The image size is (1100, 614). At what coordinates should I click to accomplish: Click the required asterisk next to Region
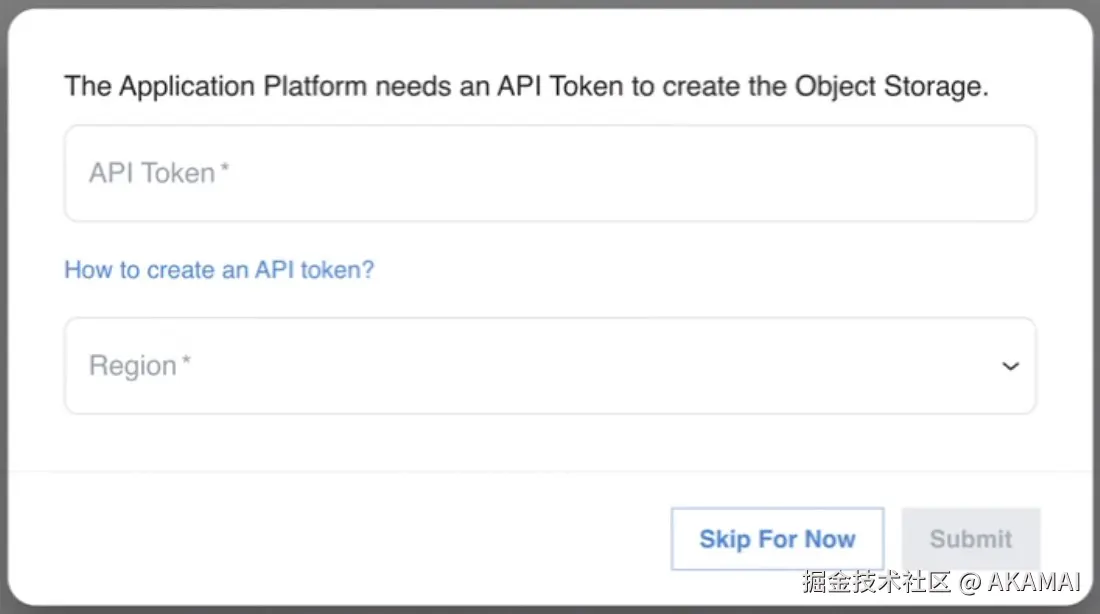tap(186, 361)
